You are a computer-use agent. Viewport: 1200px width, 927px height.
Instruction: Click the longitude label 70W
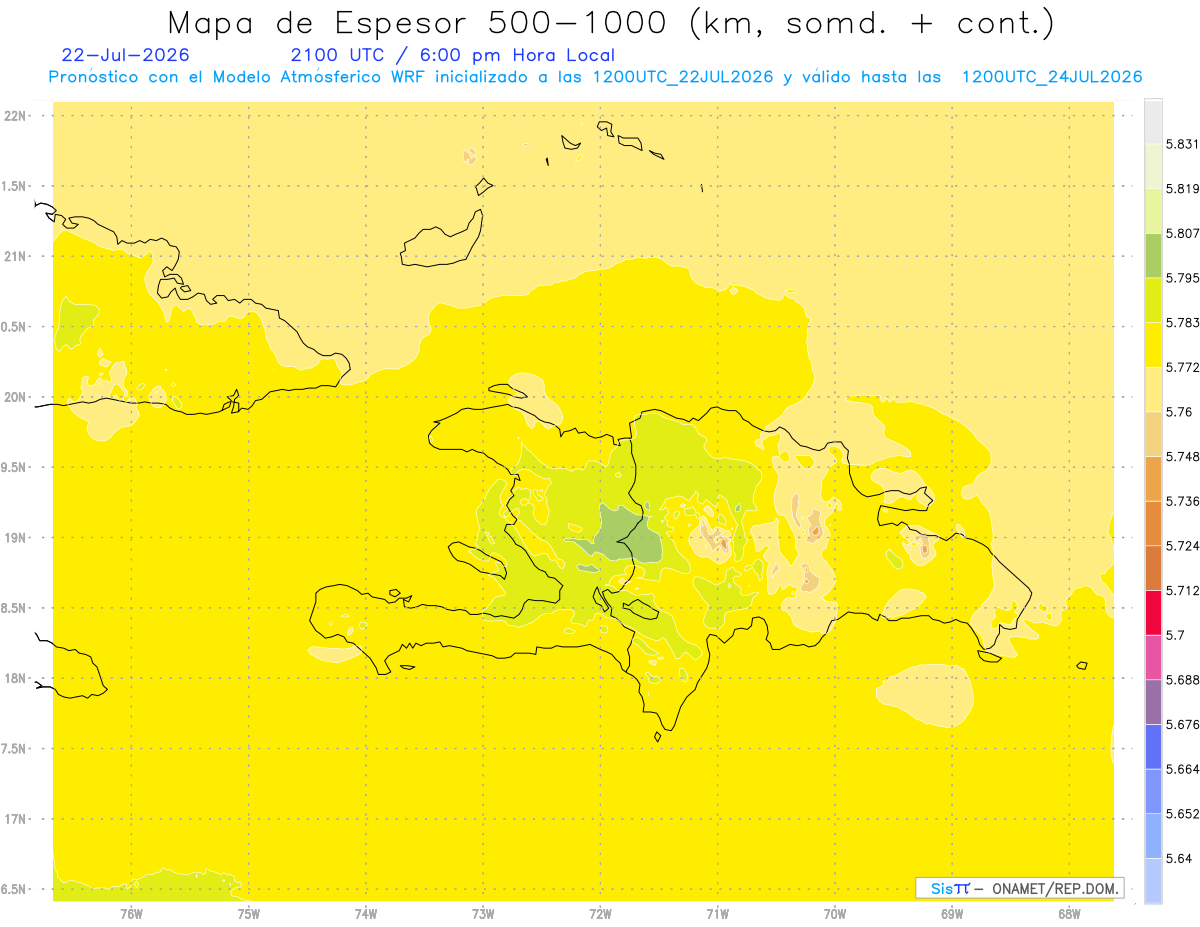[835, 914]
